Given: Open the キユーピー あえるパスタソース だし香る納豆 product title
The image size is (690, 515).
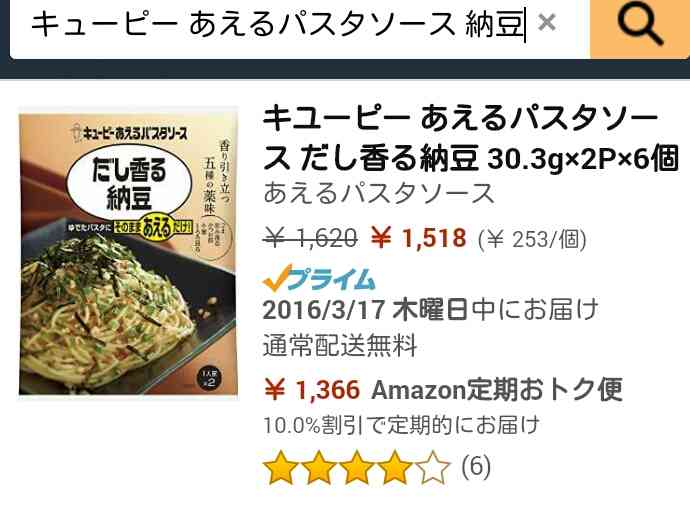Looking at the screenshot, I should point(471,138).
